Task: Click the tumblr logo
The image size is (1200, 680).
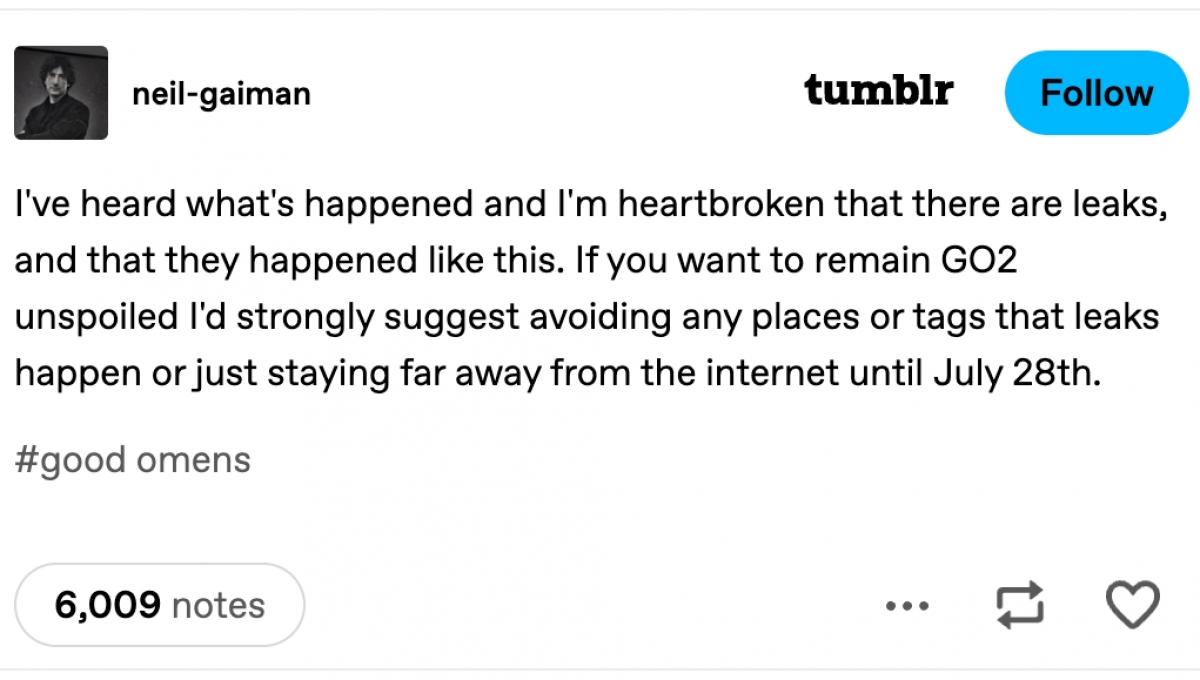Action: pos(878,91)
